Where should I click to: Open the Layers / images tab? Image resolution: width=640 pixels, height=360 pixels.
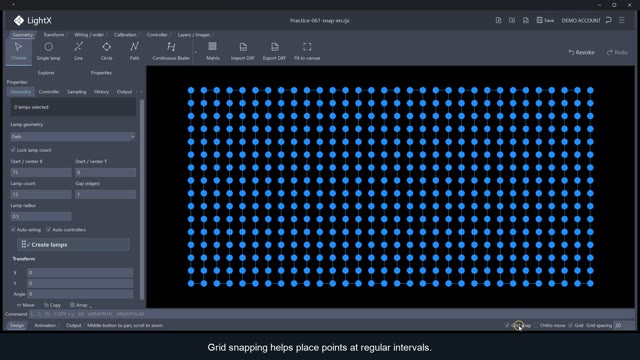point(193,35)
